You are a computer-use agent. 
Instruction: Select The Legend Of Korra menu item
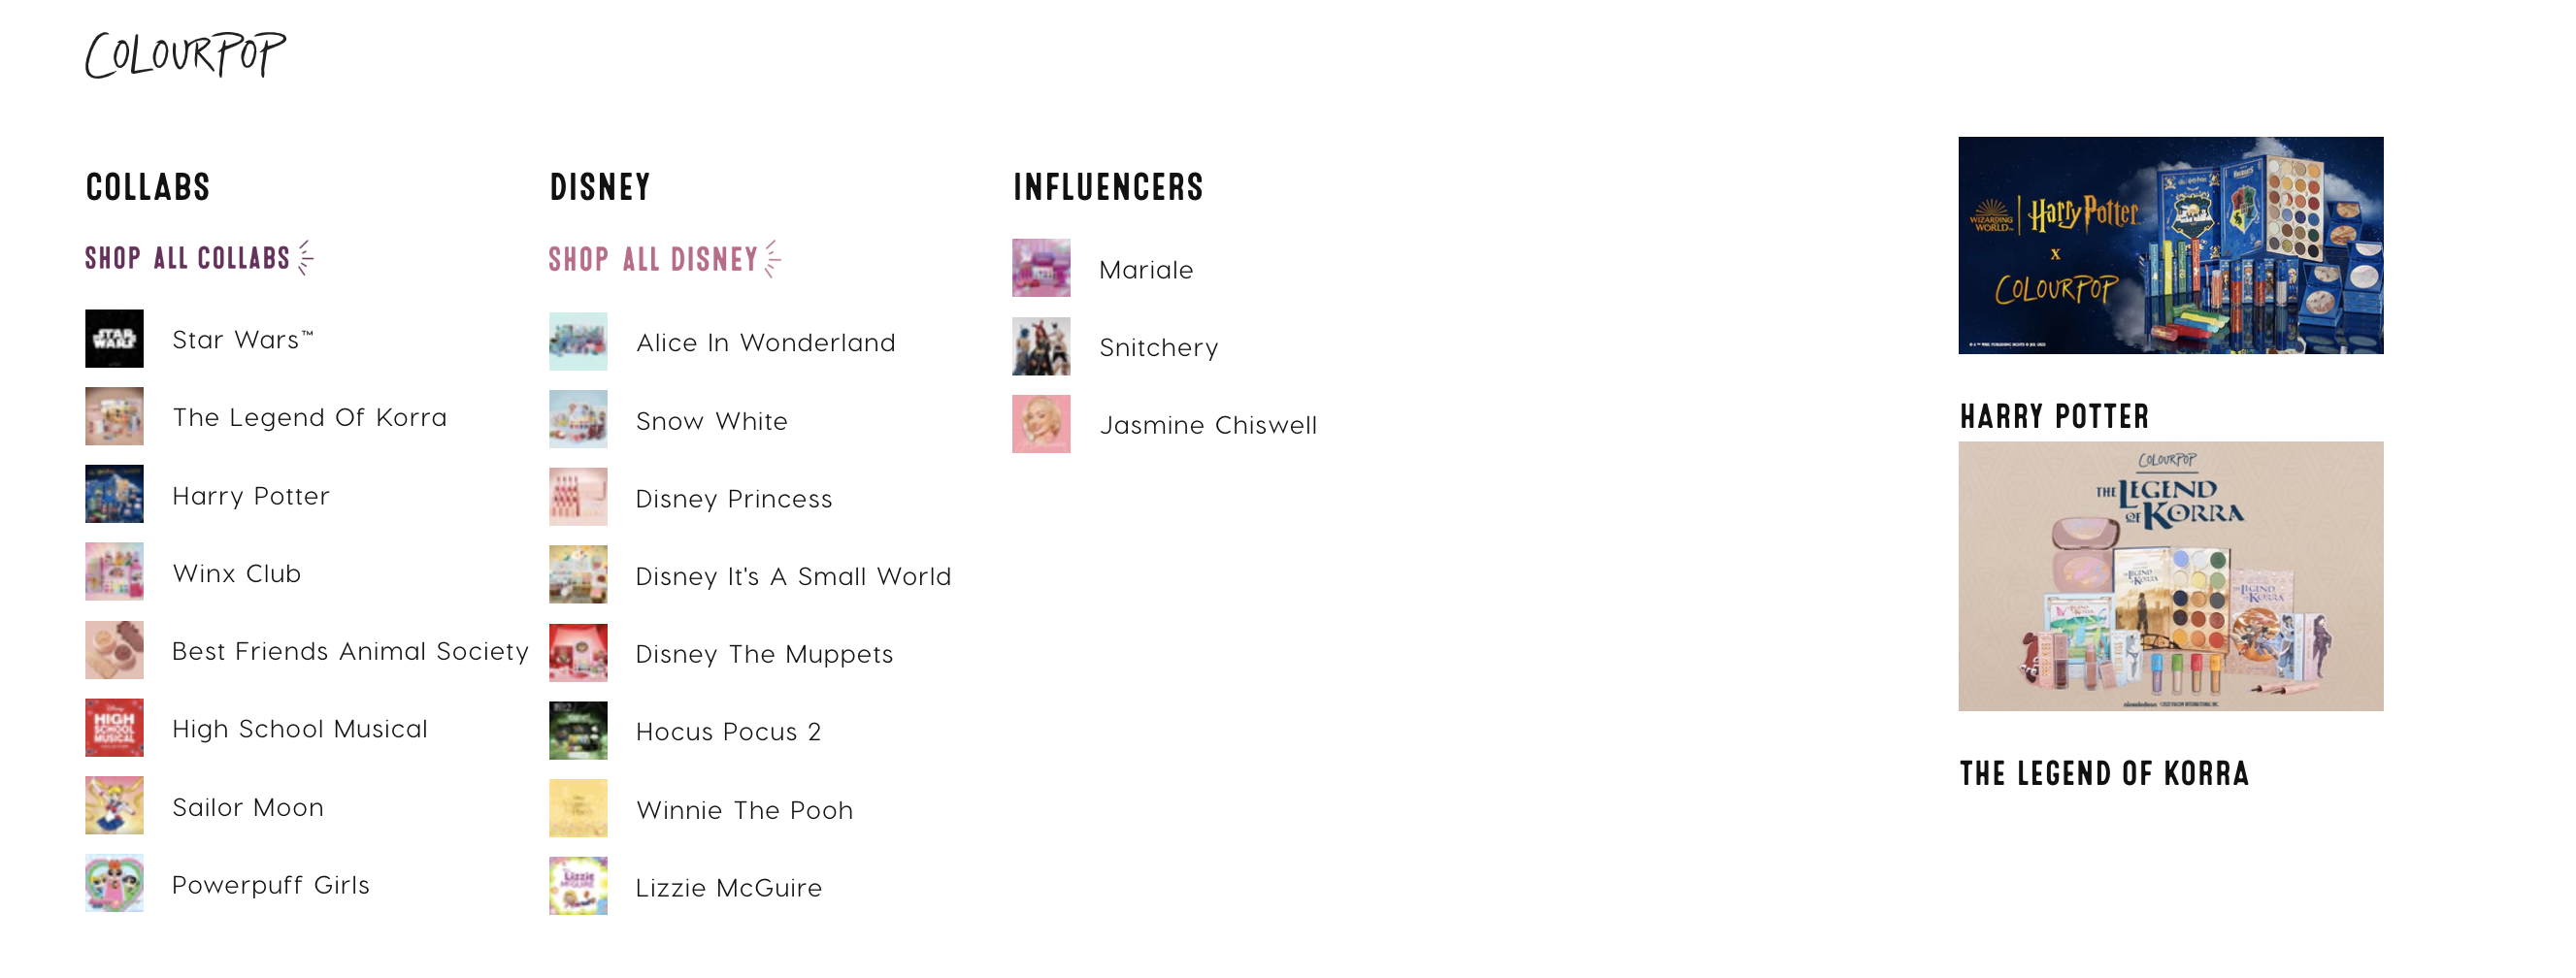309,417
